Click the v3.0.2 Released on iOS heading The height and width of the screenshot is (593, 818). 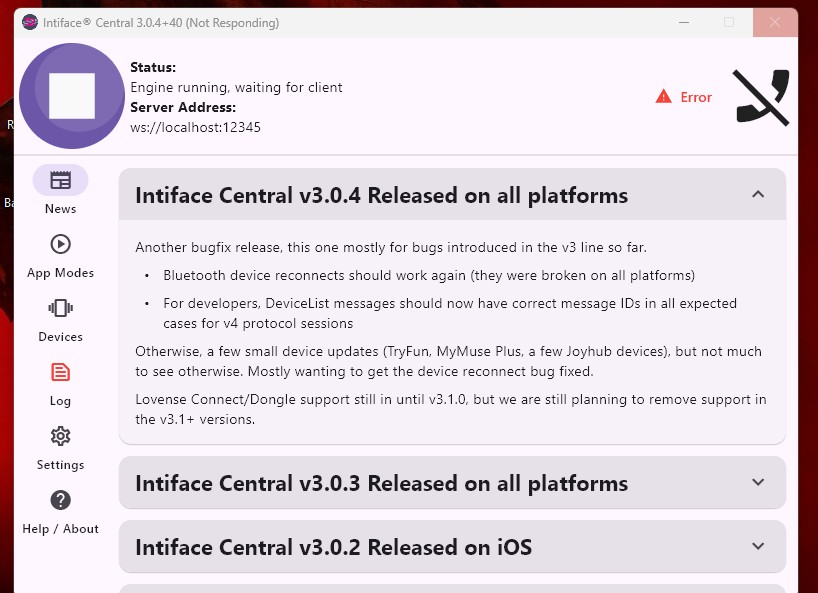click(x=333, y=547)
